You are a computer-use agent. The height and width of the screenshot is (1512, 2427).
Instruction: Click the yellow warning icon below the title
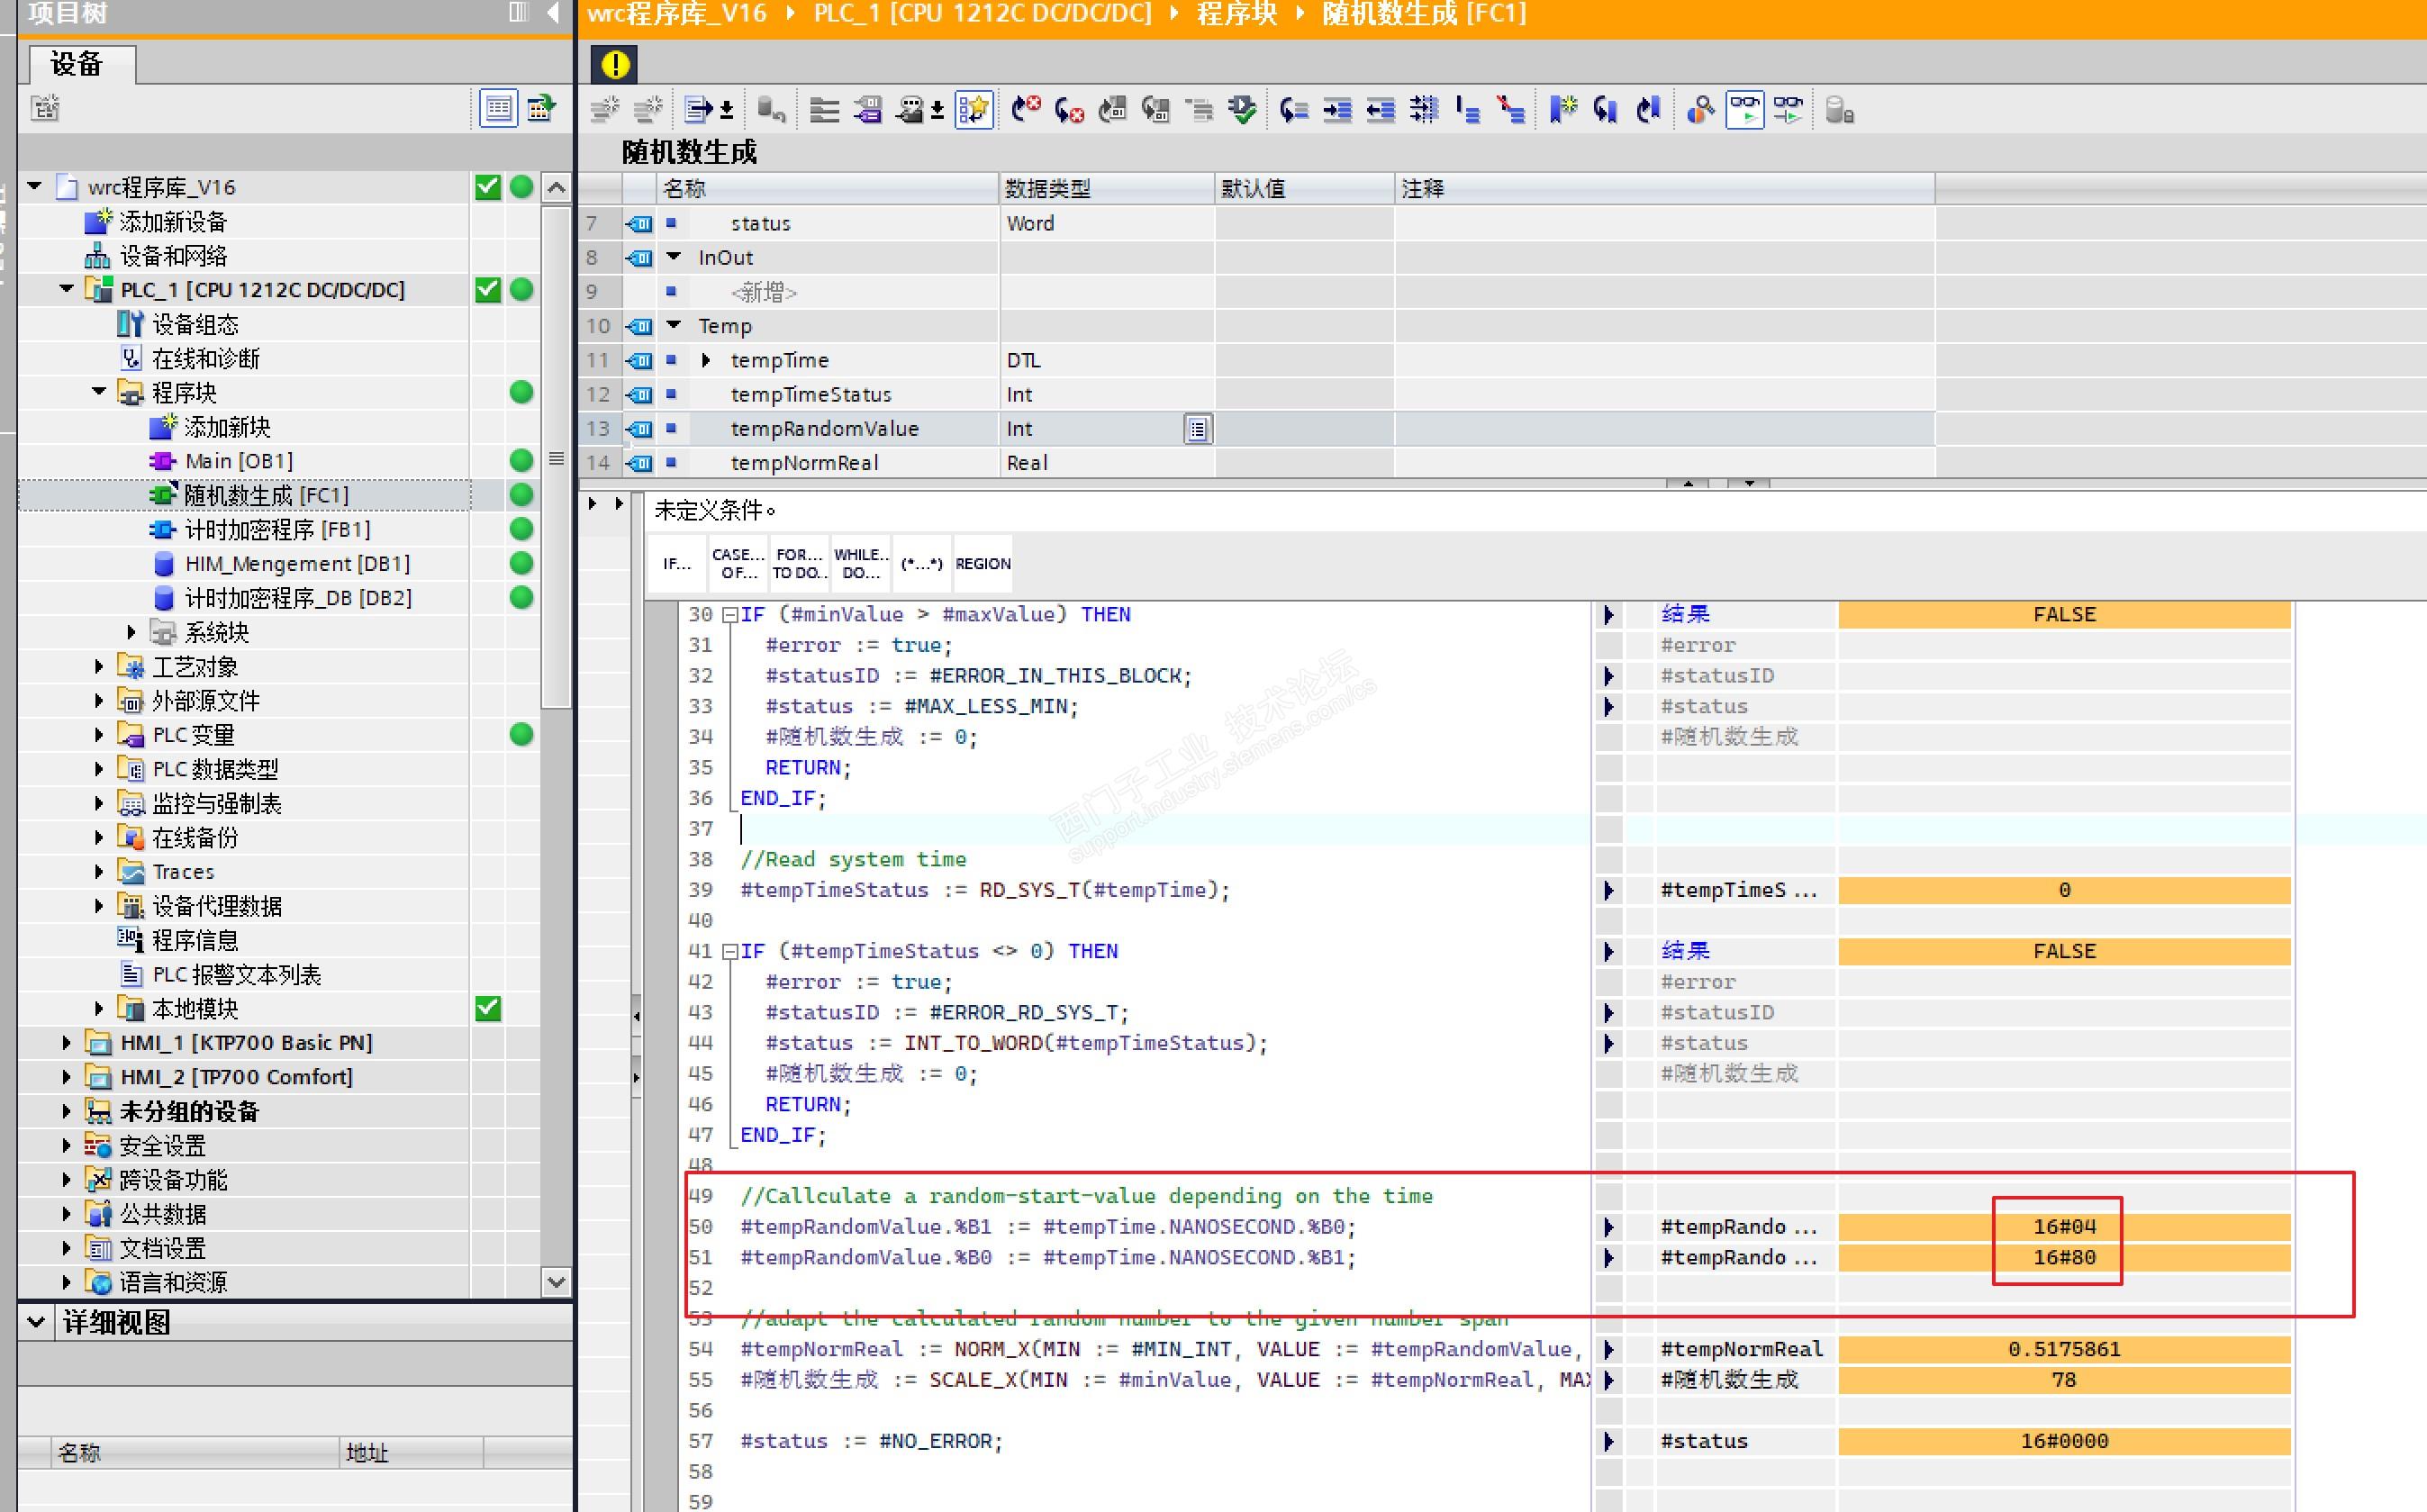click(615, 65)
